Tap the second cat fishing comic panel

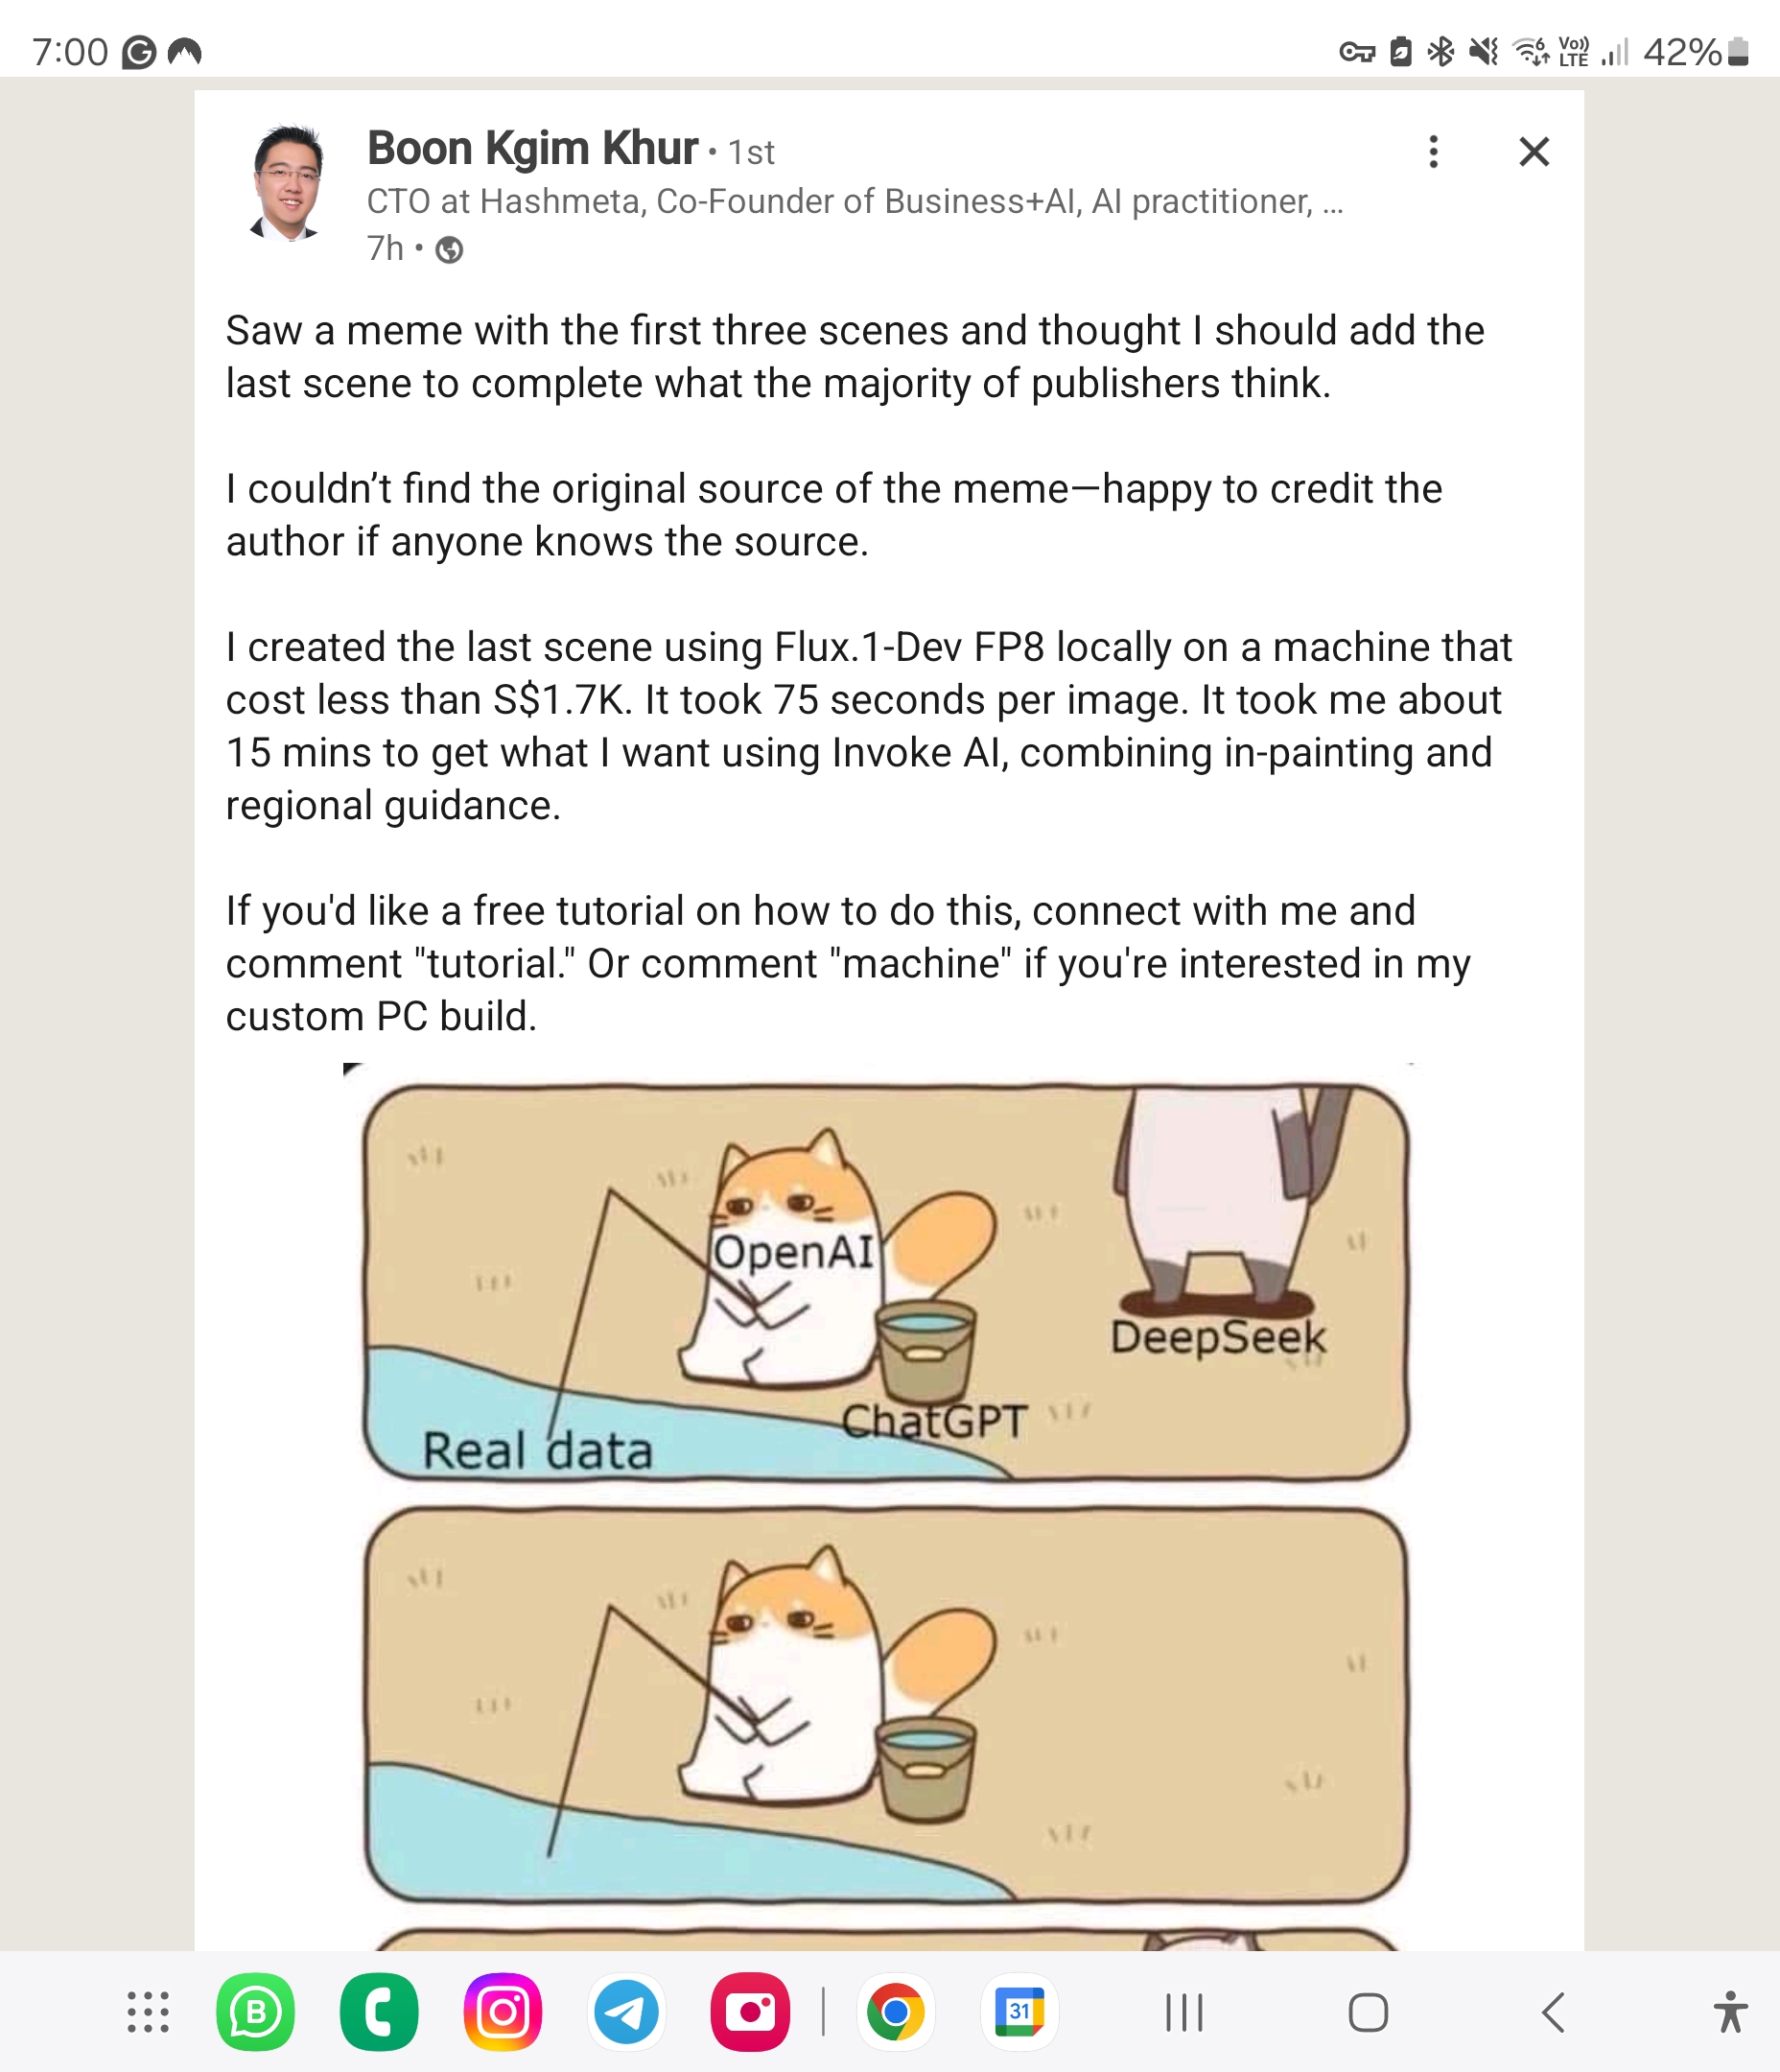click(x=886, y=1706)
